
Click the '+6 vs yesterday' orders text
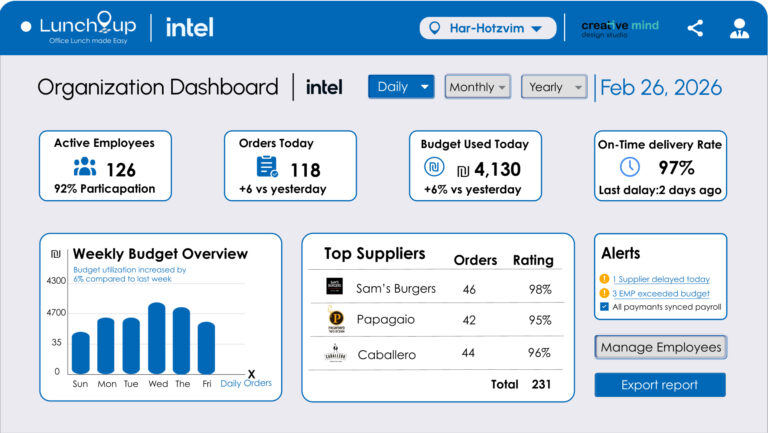pyautogui.click(x=283, y=189)
